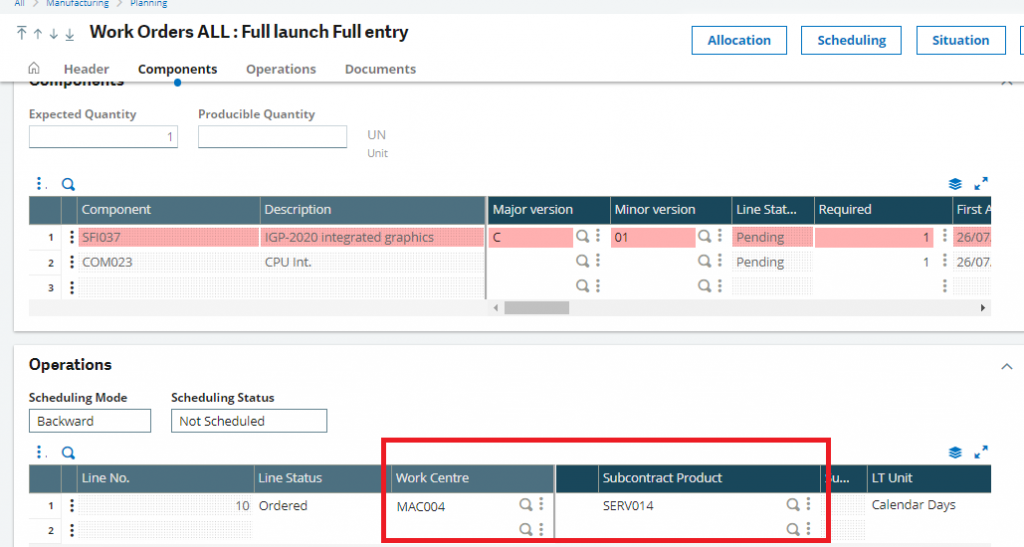Lookup Work Centre MAC004
The image size is (1024, 547).
pyautogui.click(x=525, y=505)
